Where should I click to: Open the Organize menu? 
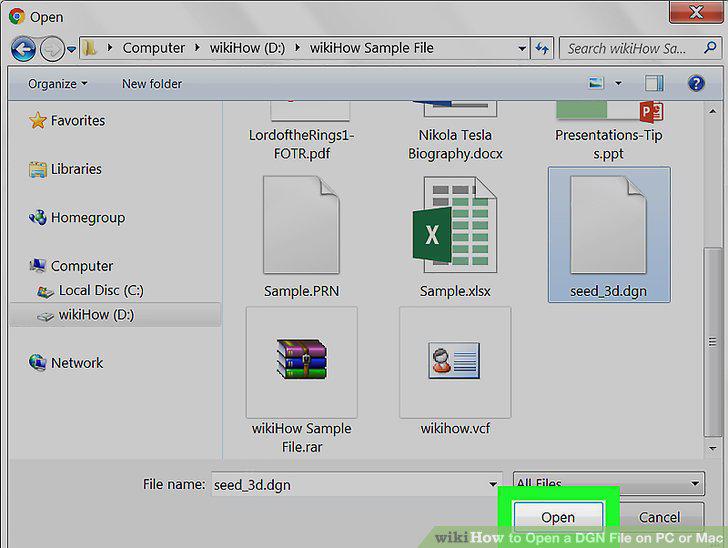pos(58,84)
